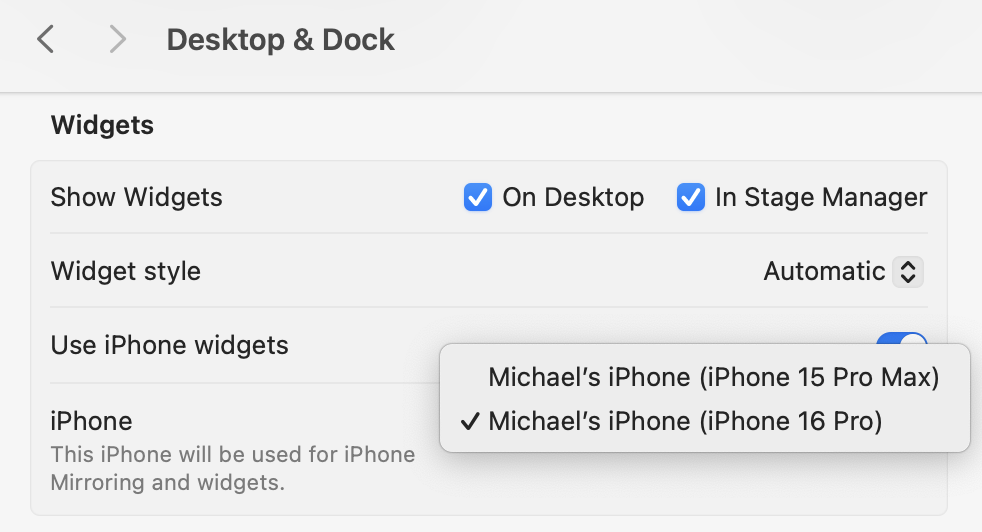
Task: Click the Show Widgets row label
Action: point(136,197)
